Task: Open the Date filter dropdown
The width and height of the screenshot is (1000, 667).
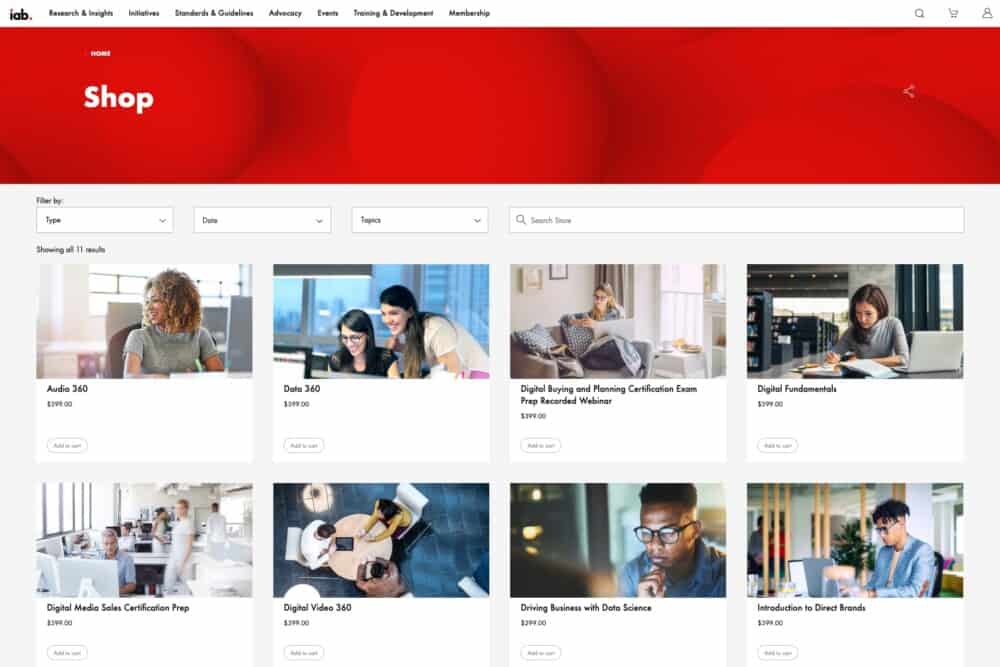Action: (x=262, y=220)
